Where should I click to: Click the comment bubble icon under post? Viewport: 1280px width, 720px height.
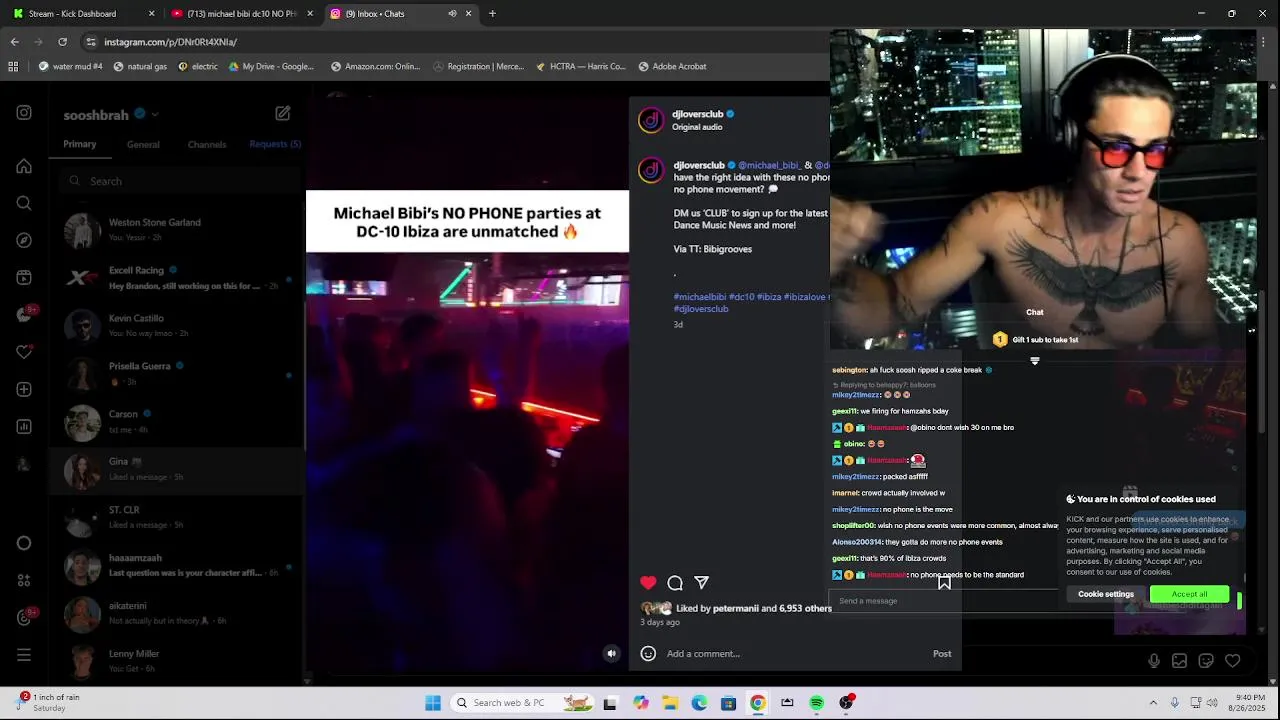pos(675,583)
